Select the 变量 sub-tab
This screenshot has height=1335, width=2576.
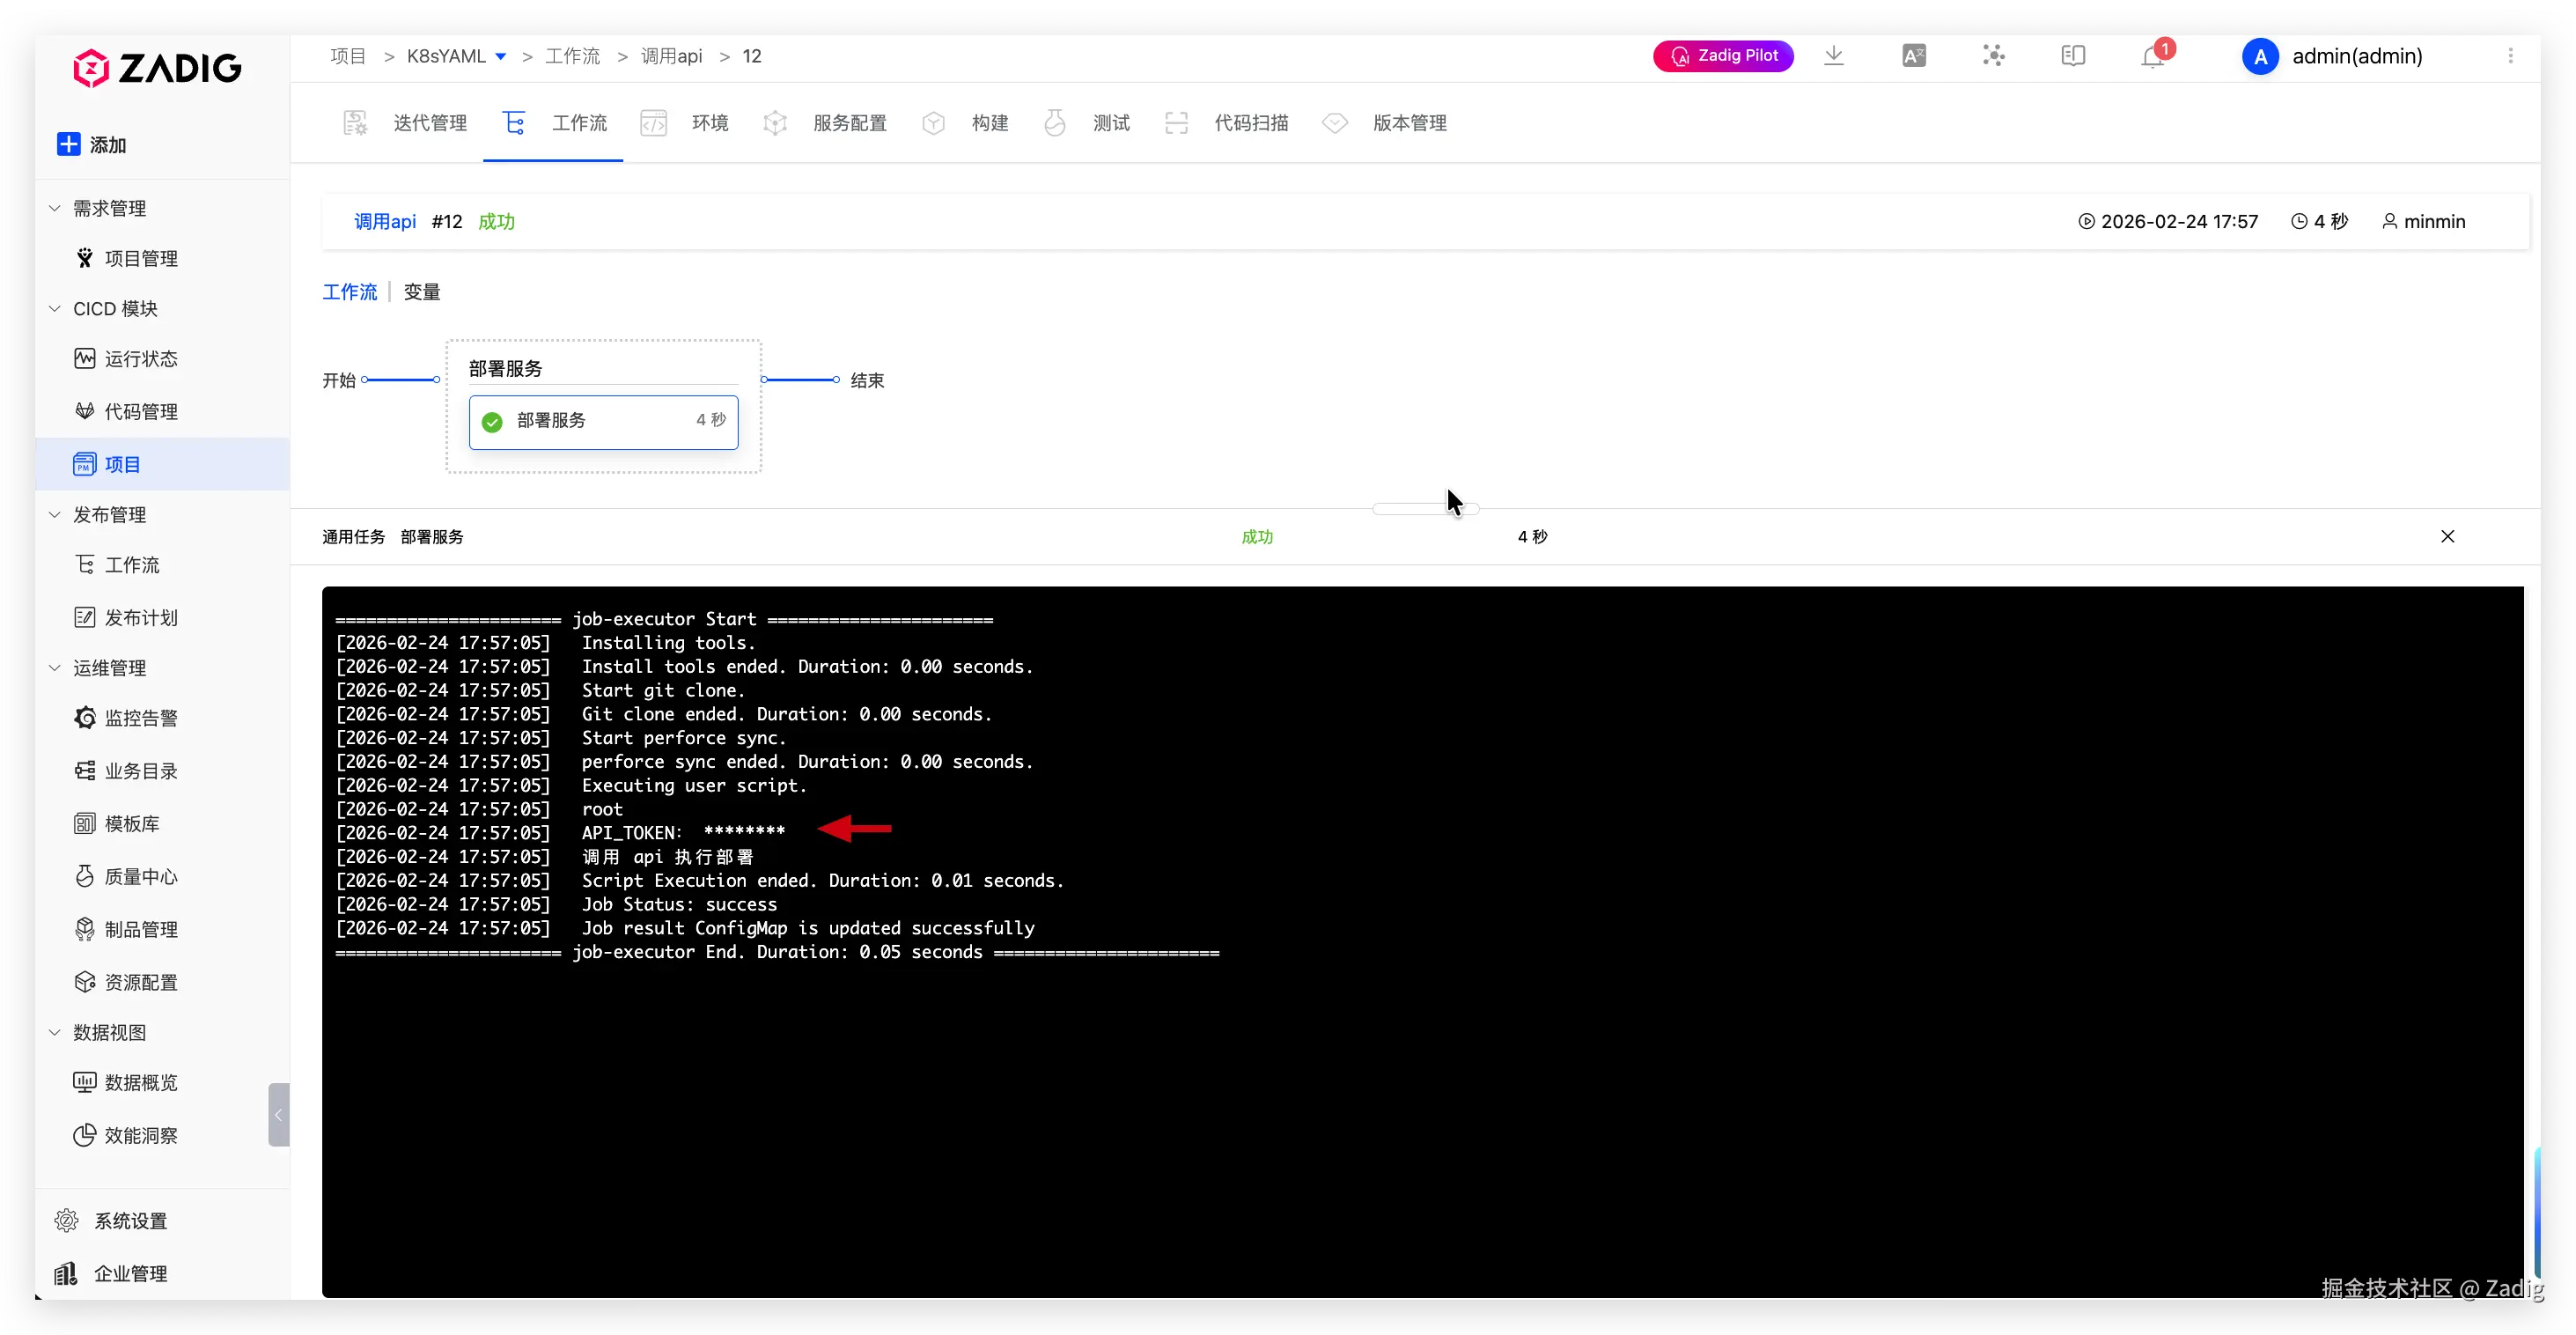[421, 291]
